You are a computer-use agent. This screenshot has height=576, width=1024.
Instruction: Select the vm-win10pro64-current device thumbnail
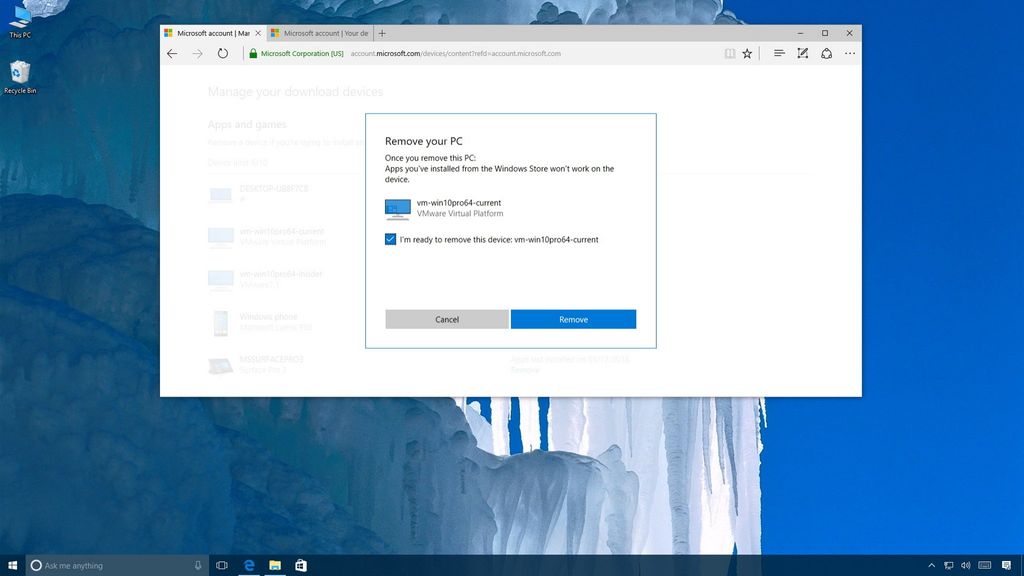point(394,208)
